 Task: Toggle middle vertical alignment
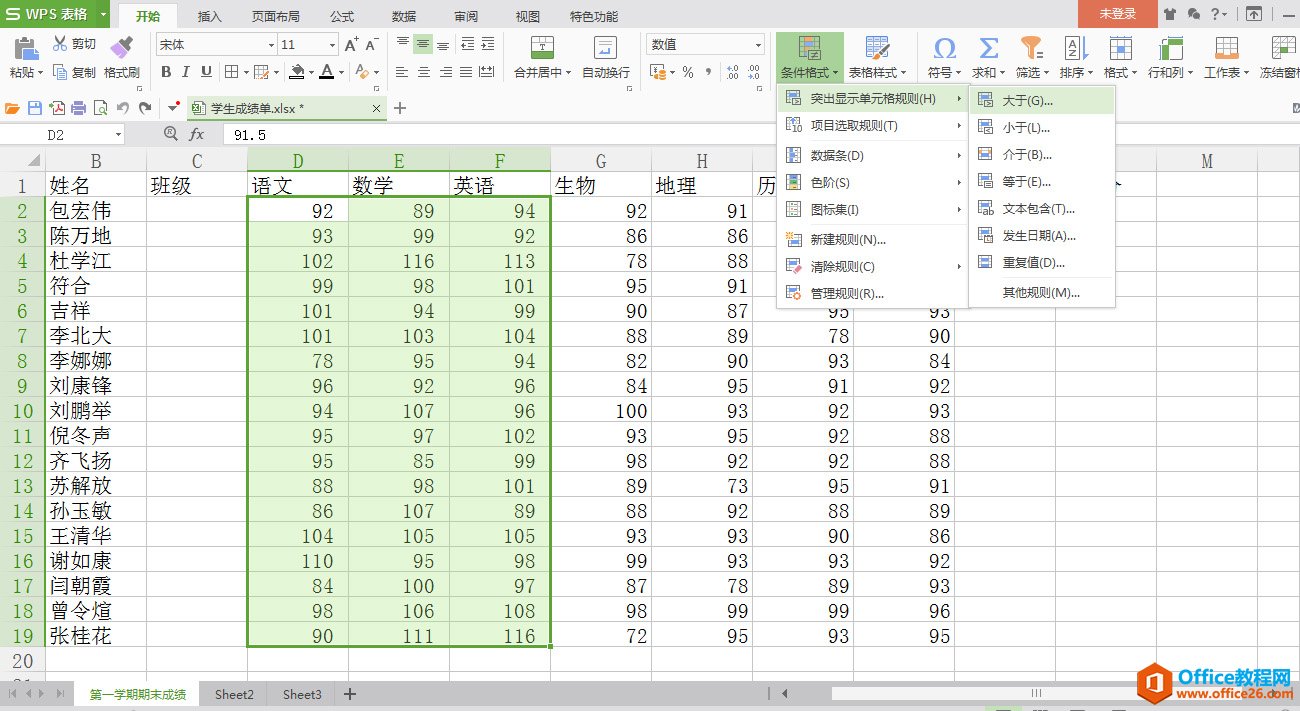423,44
